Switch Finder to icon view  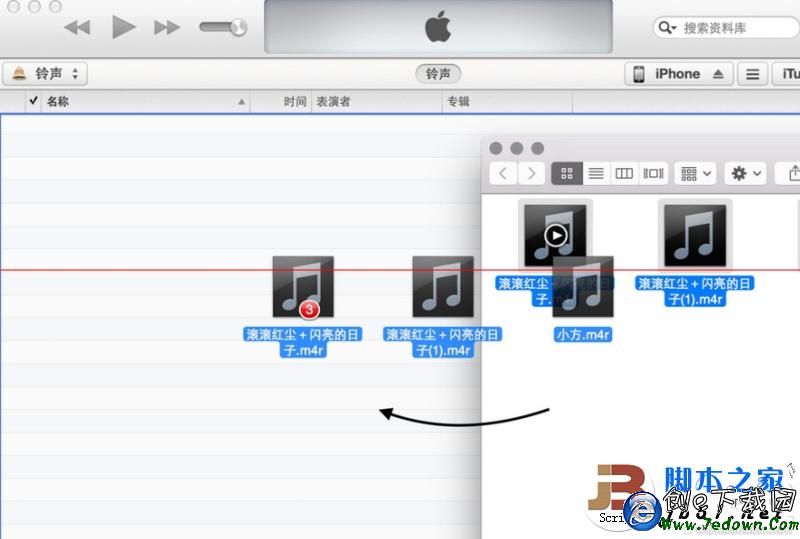pyautogui.click(x=567, y=174)
